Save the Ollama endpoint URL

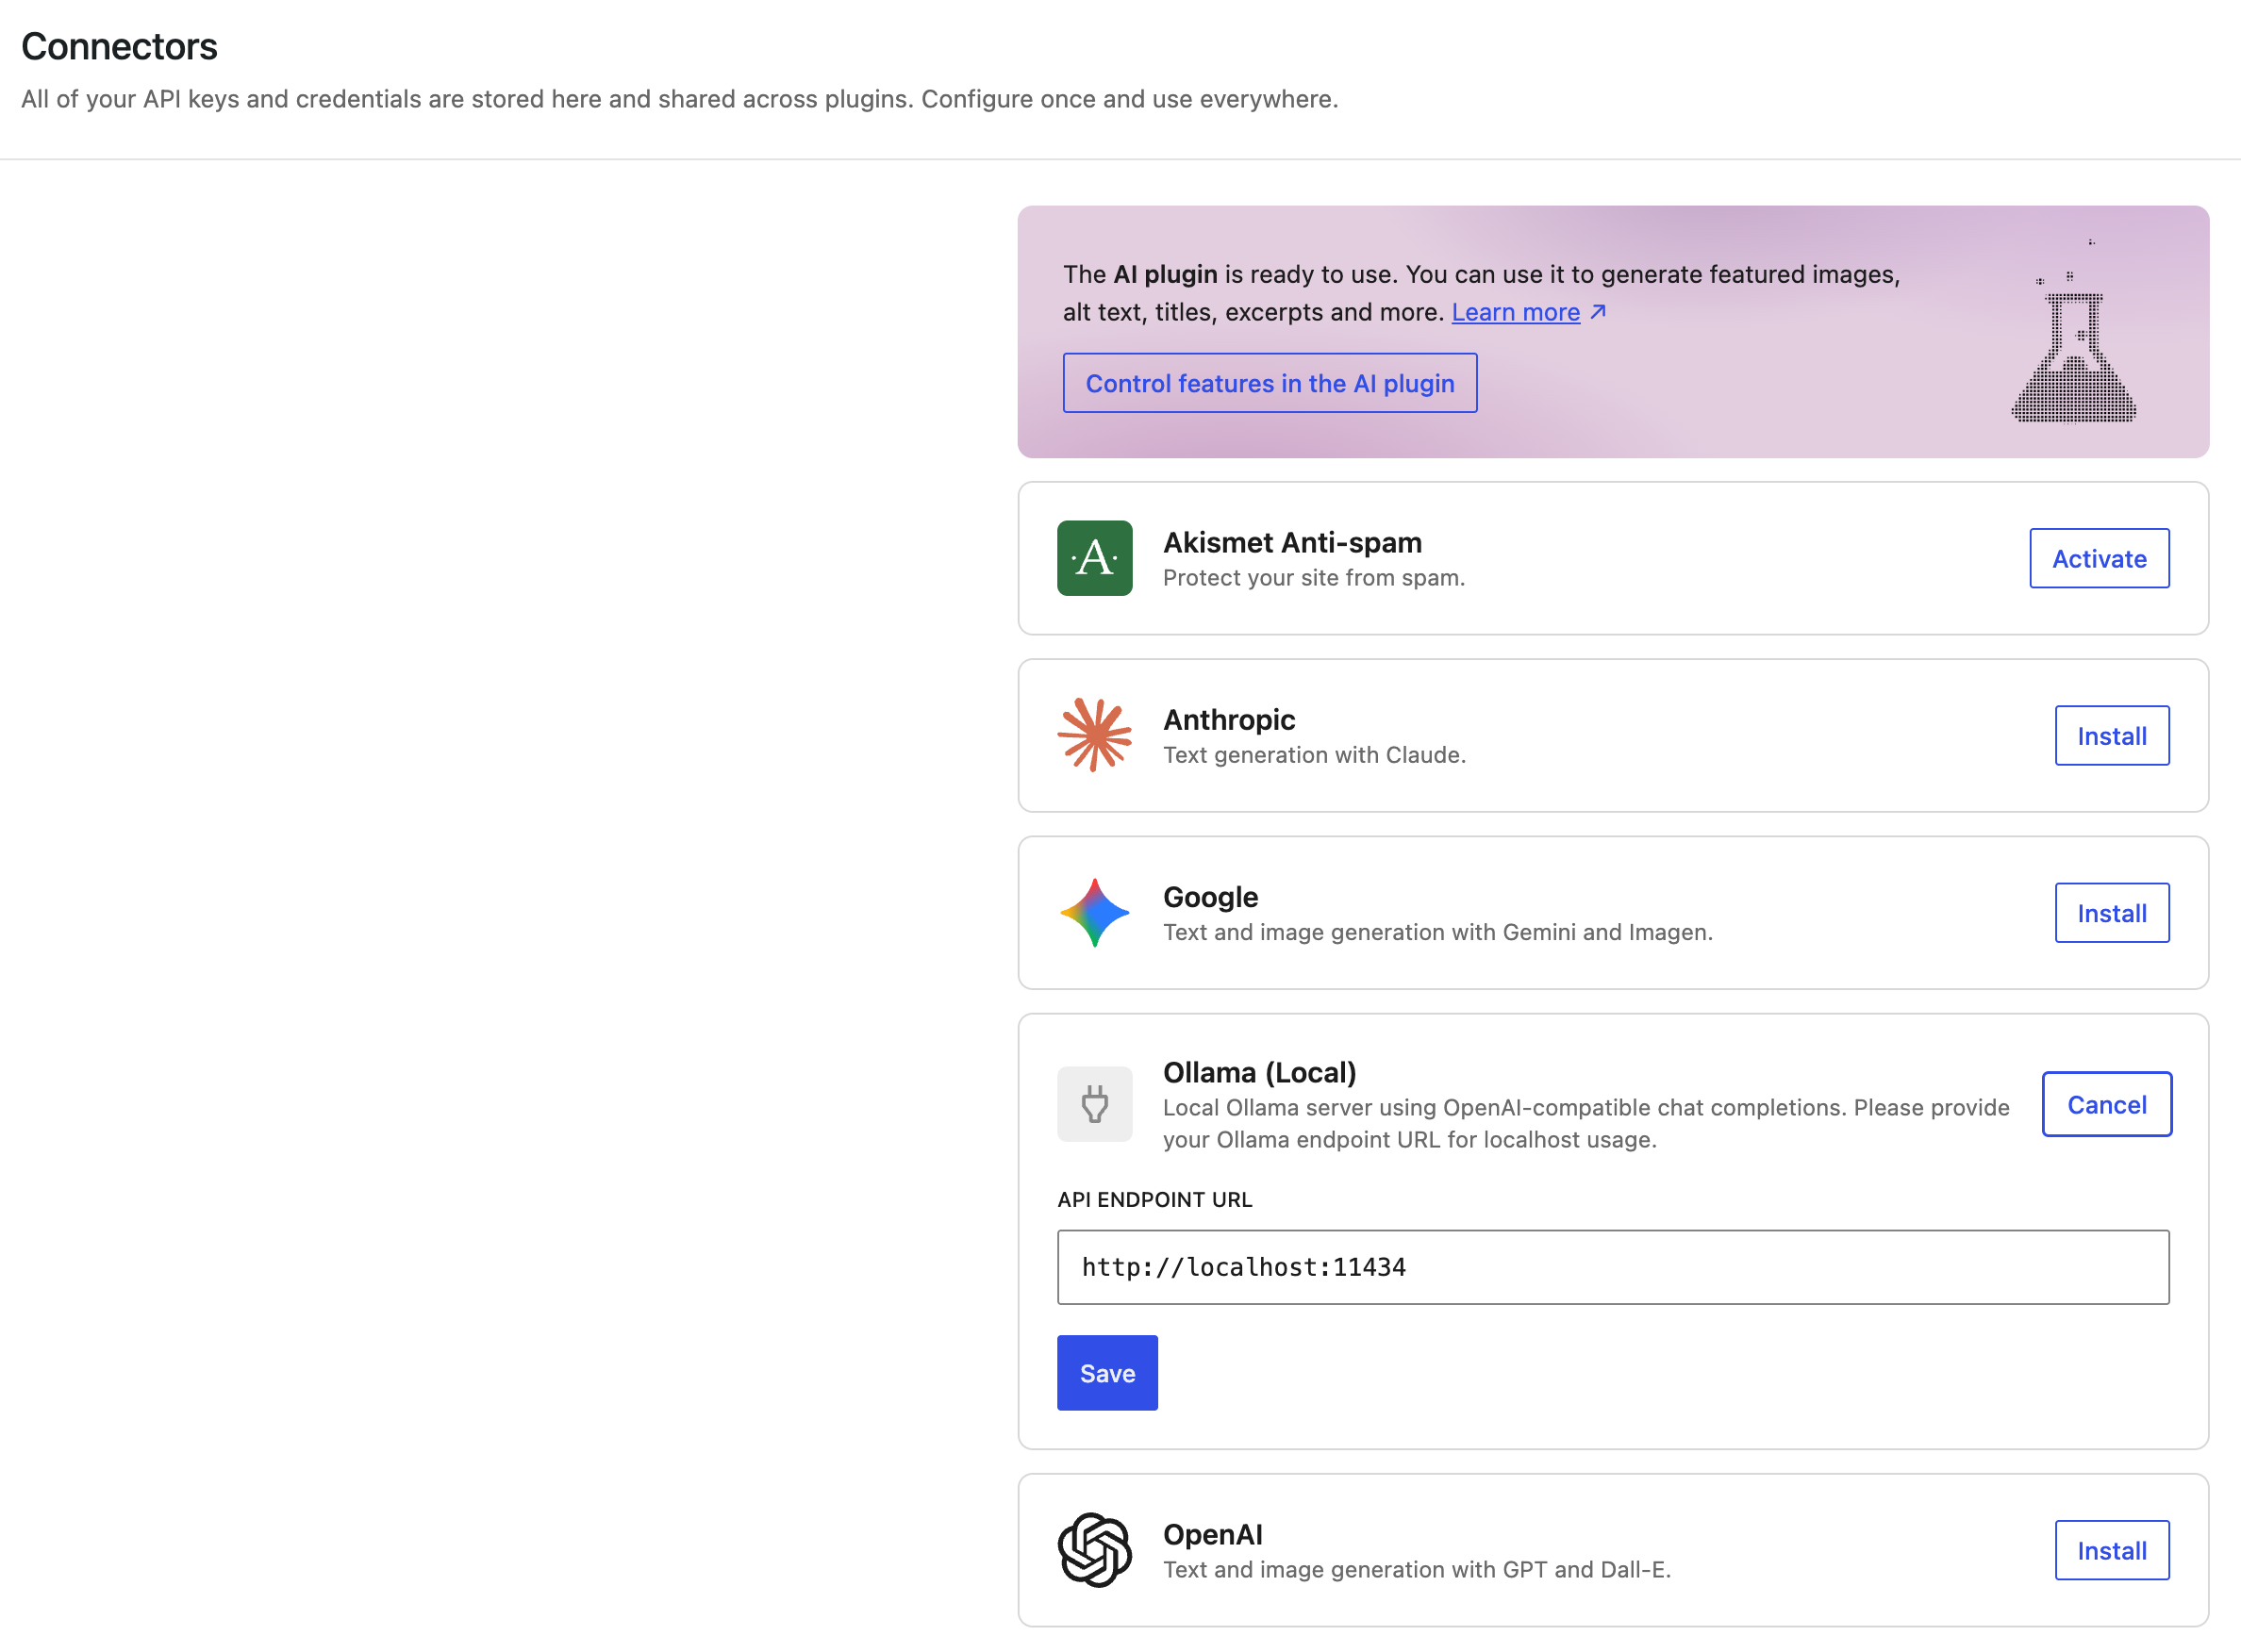pos(1107,1373)
